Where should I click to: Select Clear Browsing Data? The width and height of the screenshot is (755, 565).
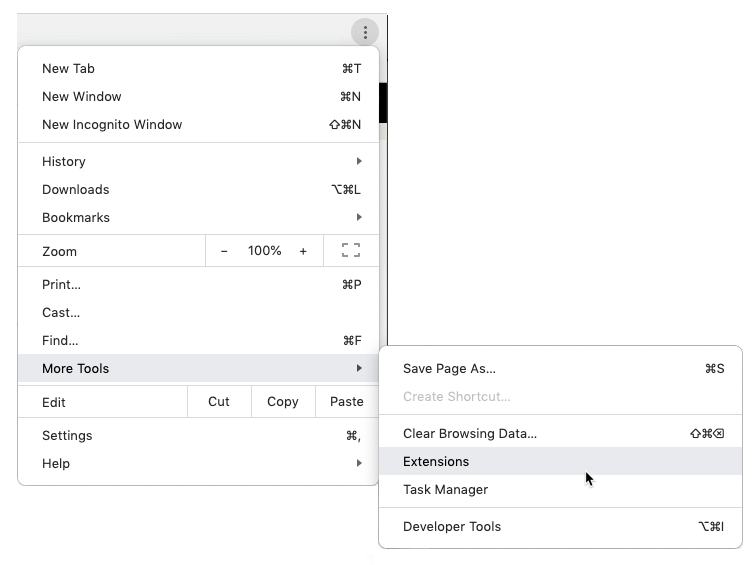point(470,434)
